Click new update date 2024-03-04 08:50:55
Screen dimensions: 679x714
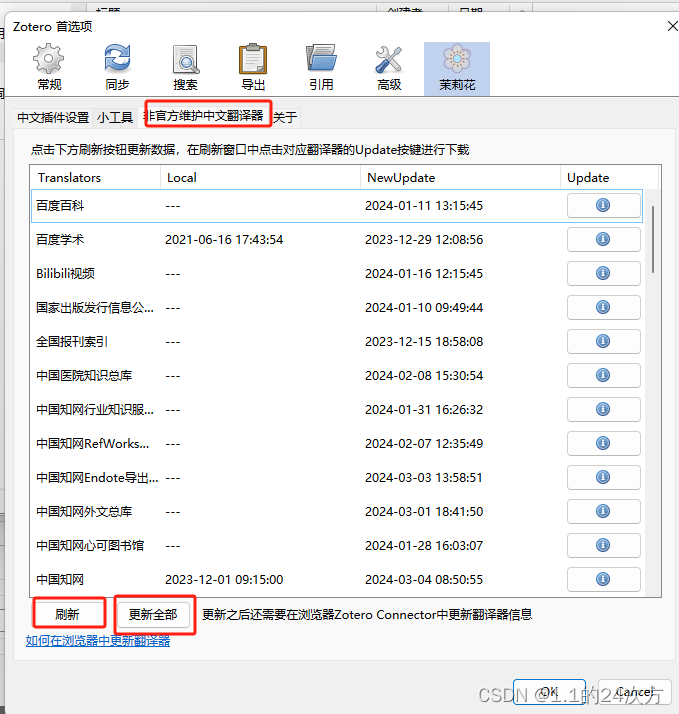tap(424, 580)
